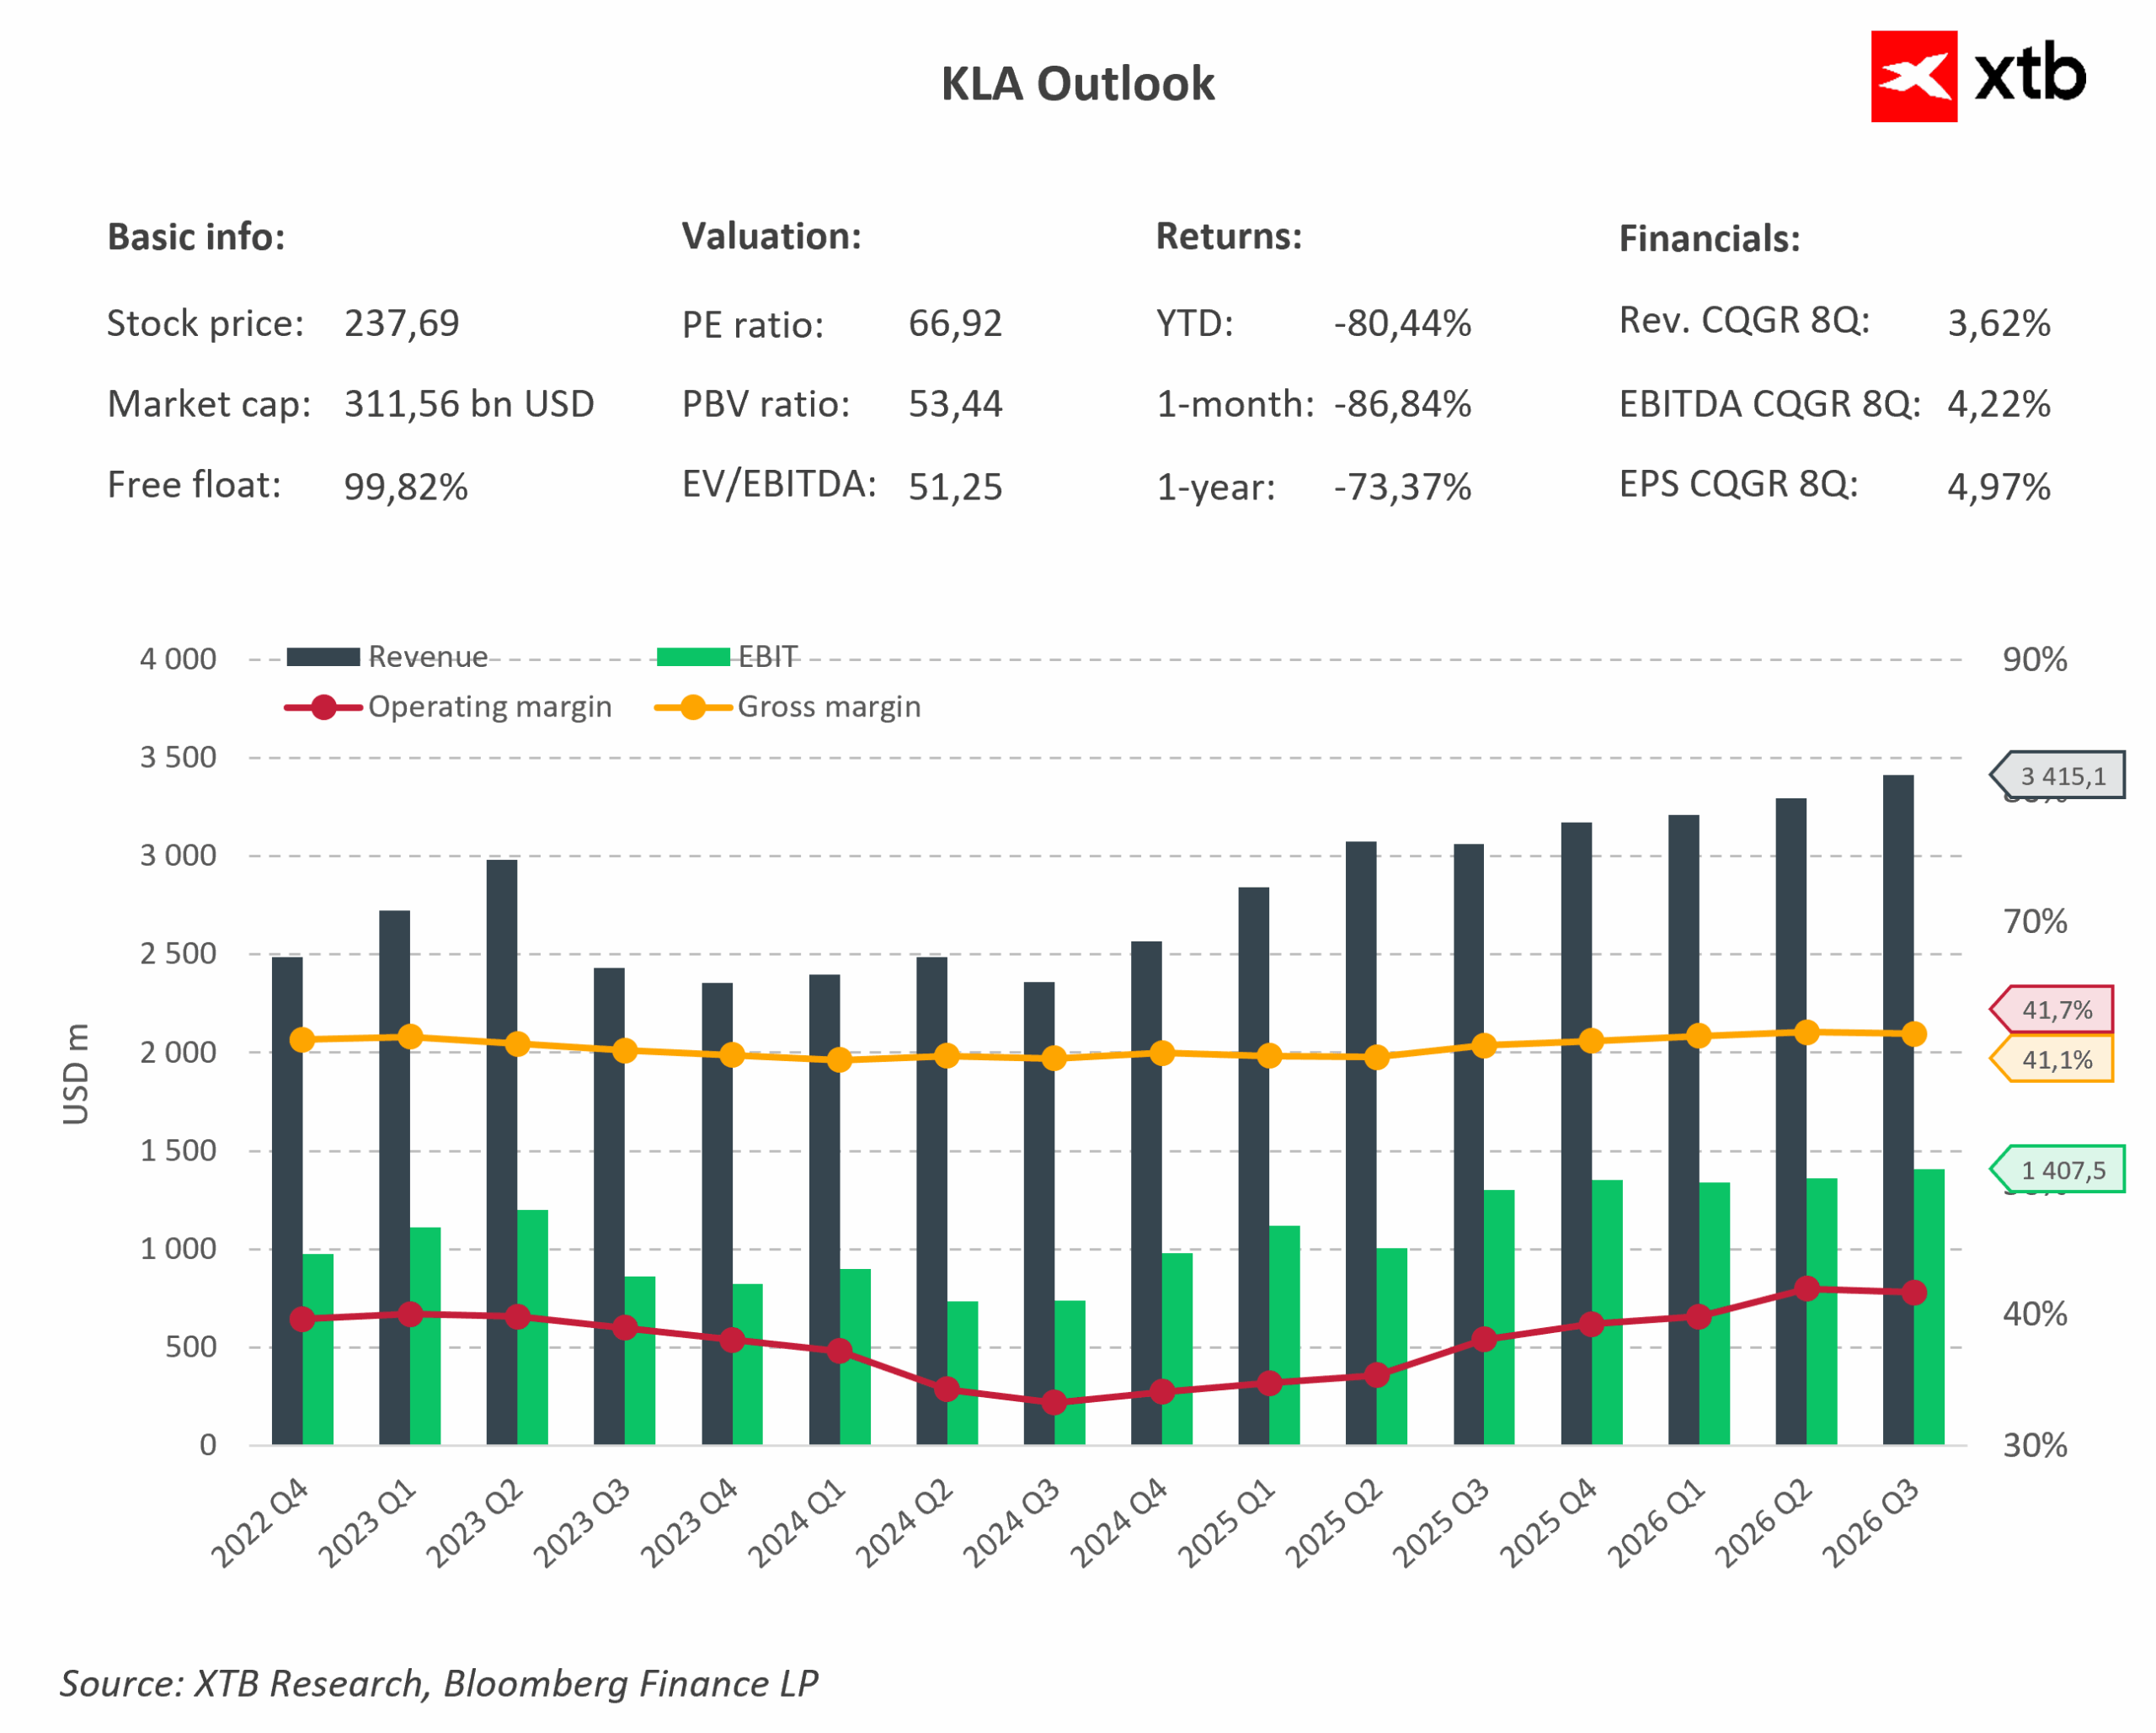Image resolution: width=2156 pixels, height=1733 pixels.
Task: Select the green EBIT legend swatch
Action: (693, 657)
